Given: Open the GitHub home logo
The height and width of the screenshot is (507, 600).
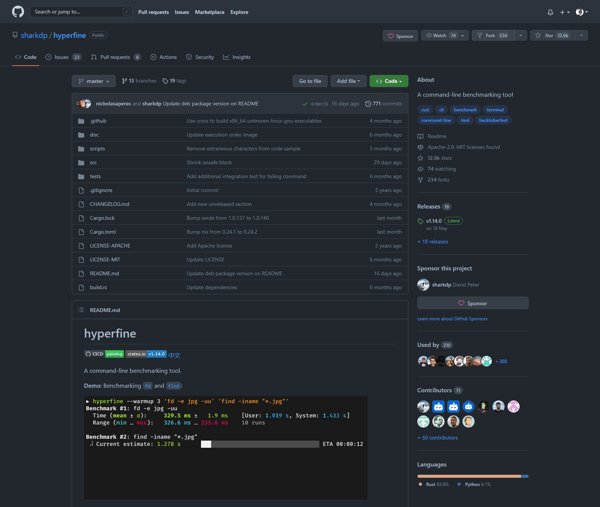Looking at the screenshot, I should click(x=18, y=12).
